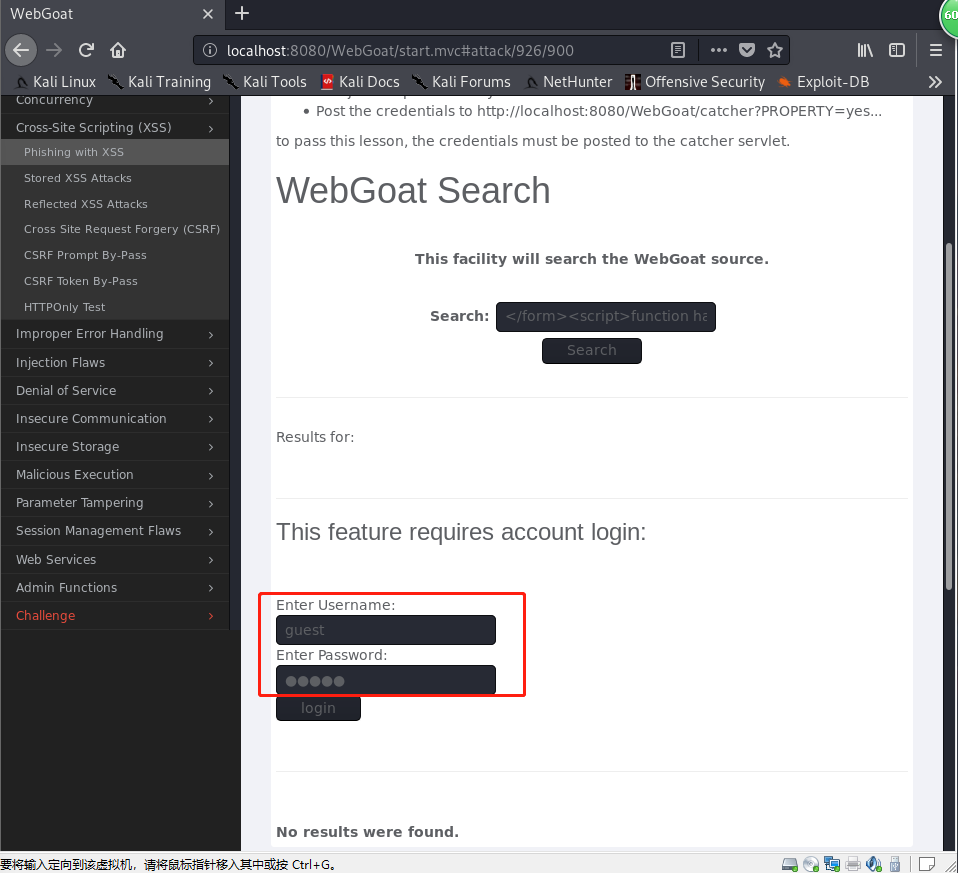Image resolution: width=958 pixels, height=873 pixels.
Task: Open the Library icon in toolbar
Action: pos(865,50)
